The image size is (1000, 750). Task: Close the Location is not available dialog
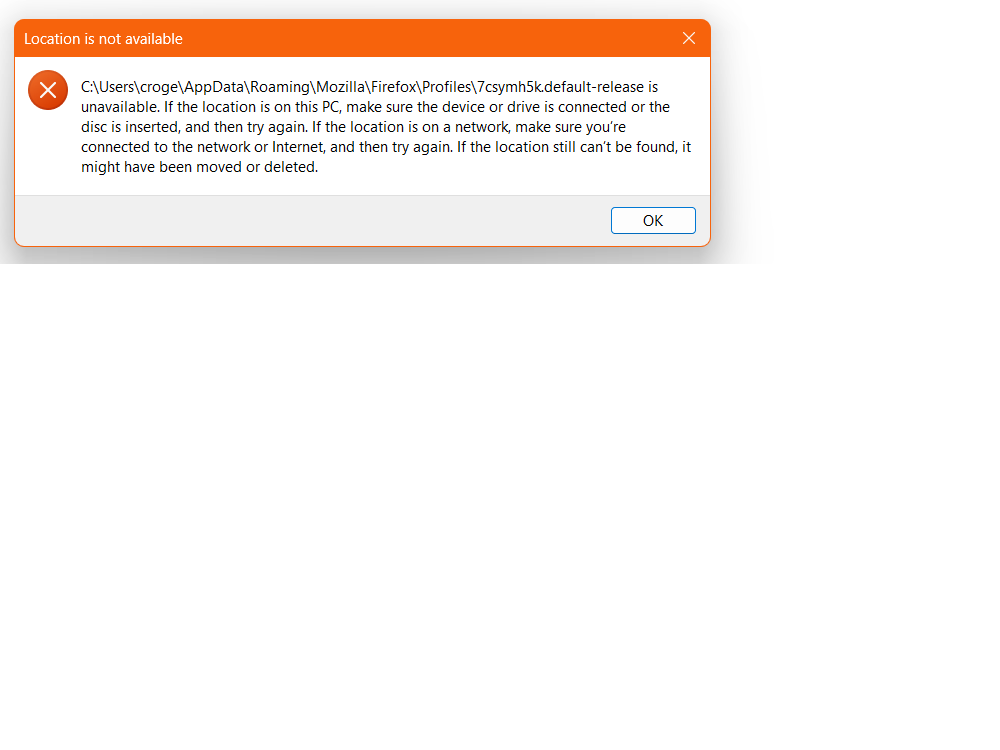coord(689,38)
